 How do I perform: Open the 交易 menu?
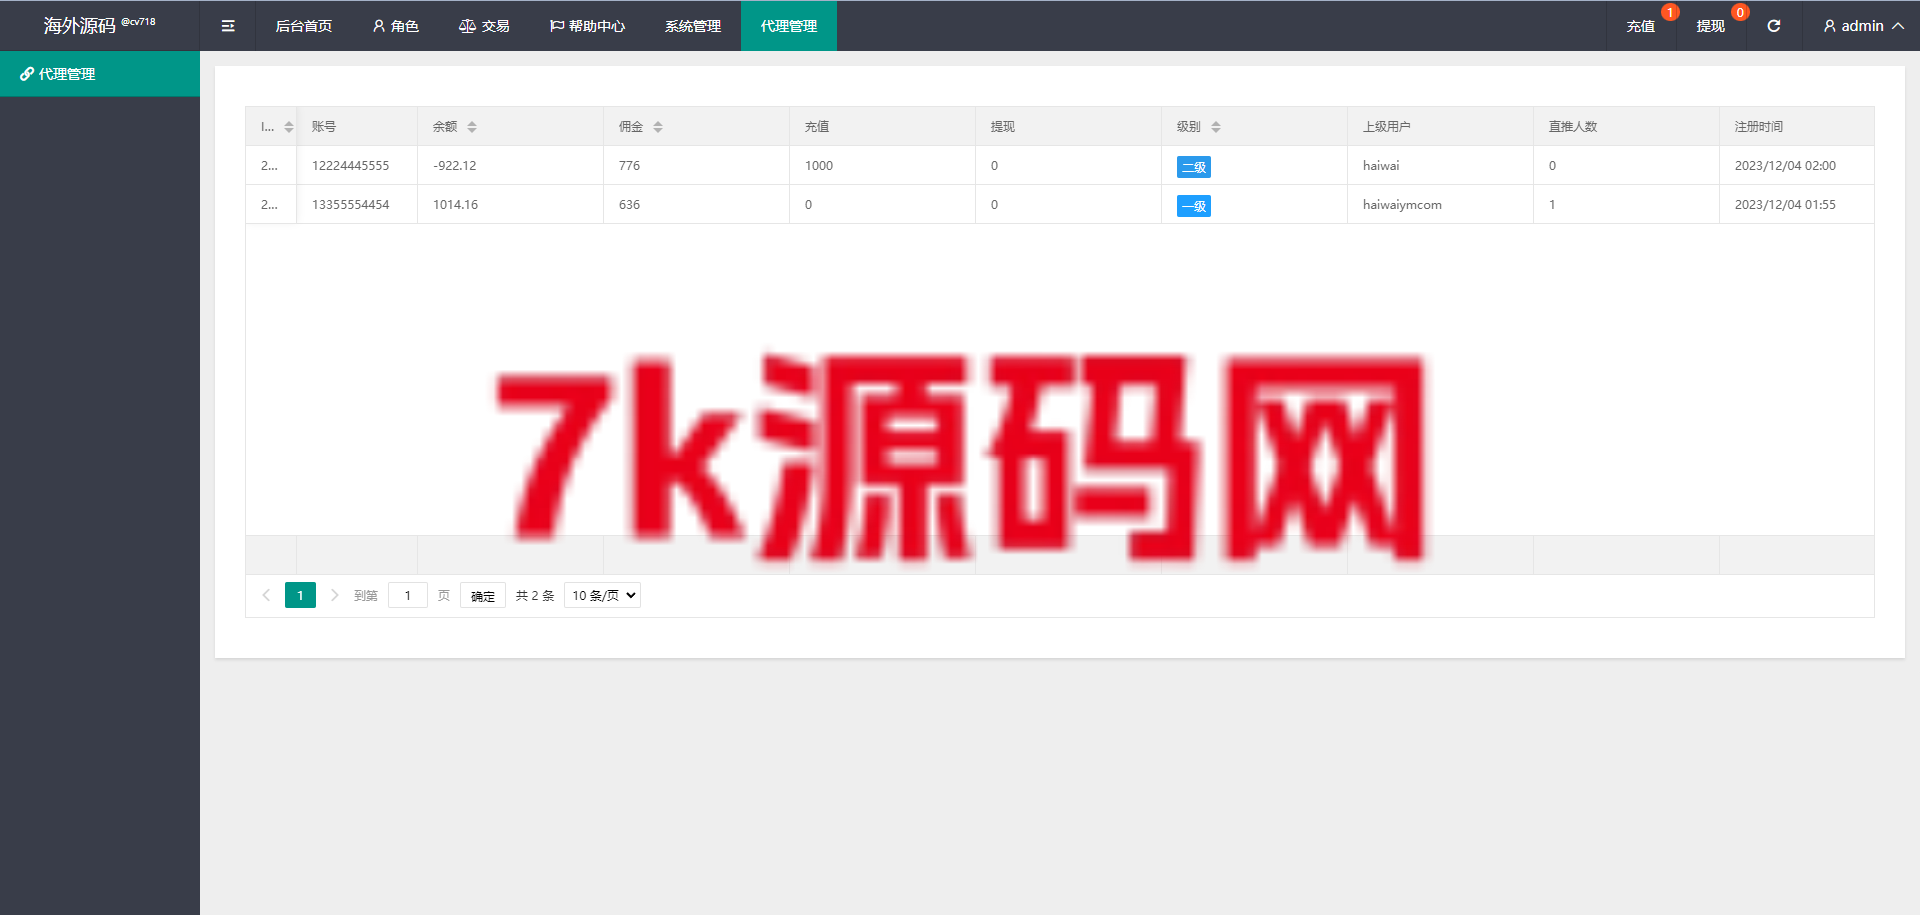pyautogui.click(x=484, y=26)
